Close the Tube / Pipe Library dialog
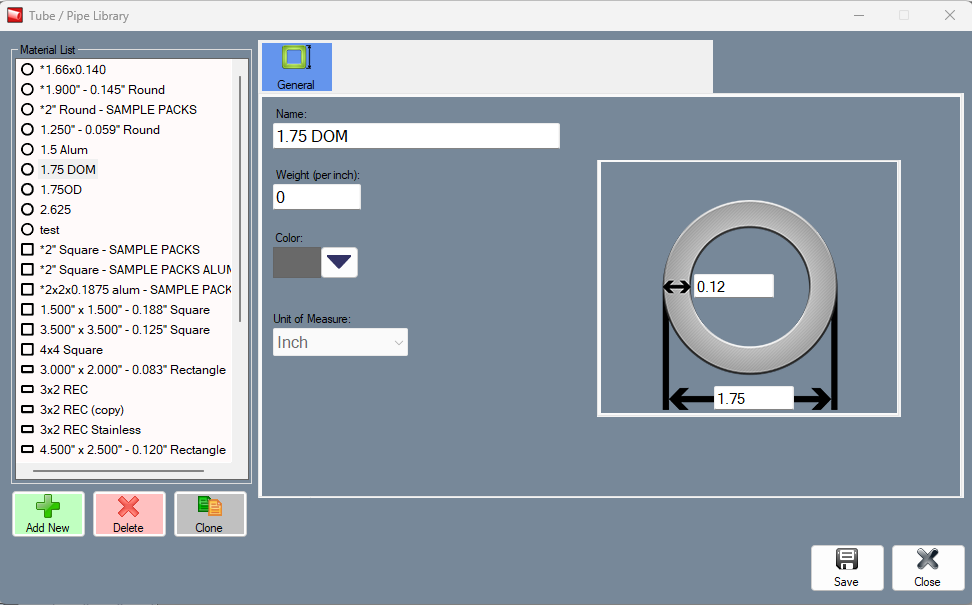This screenshot has height=606, width=972. (928, 568)
